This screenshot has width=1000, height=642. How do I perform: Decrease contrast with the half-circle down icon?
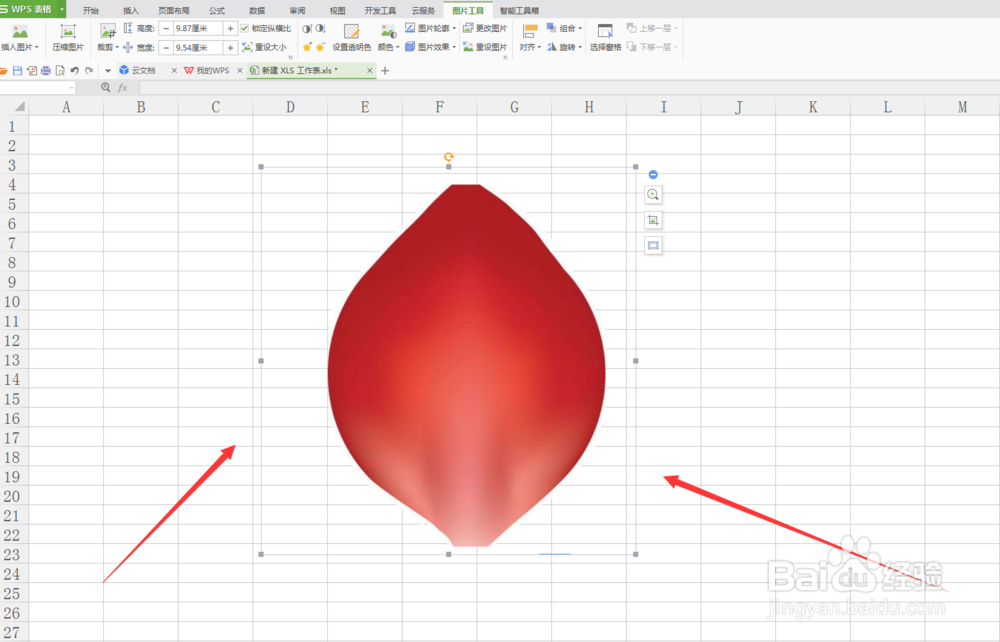320,29
